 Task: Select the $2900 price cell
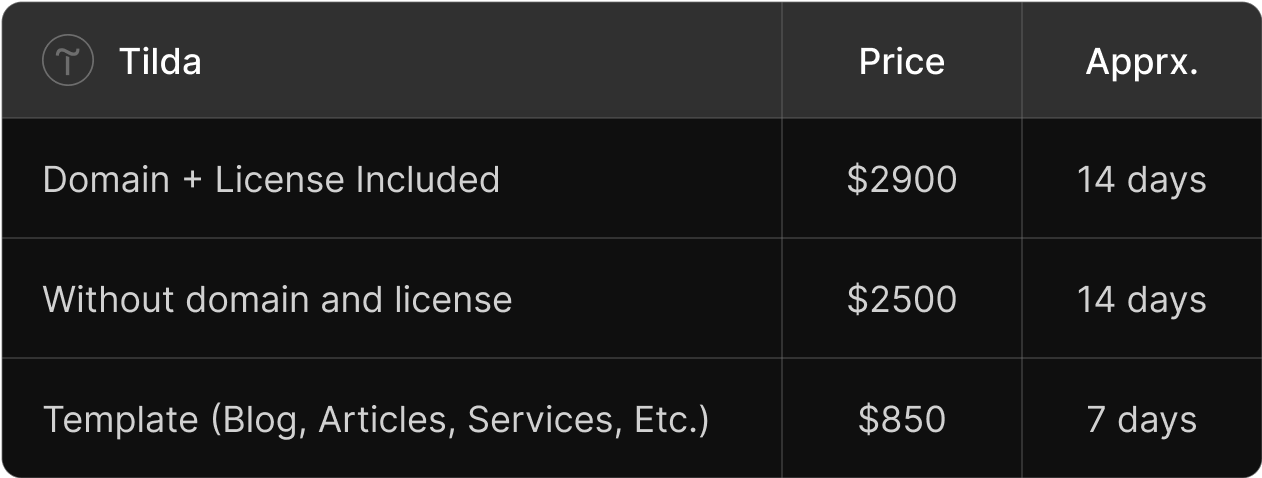click(x=901, y=180)
